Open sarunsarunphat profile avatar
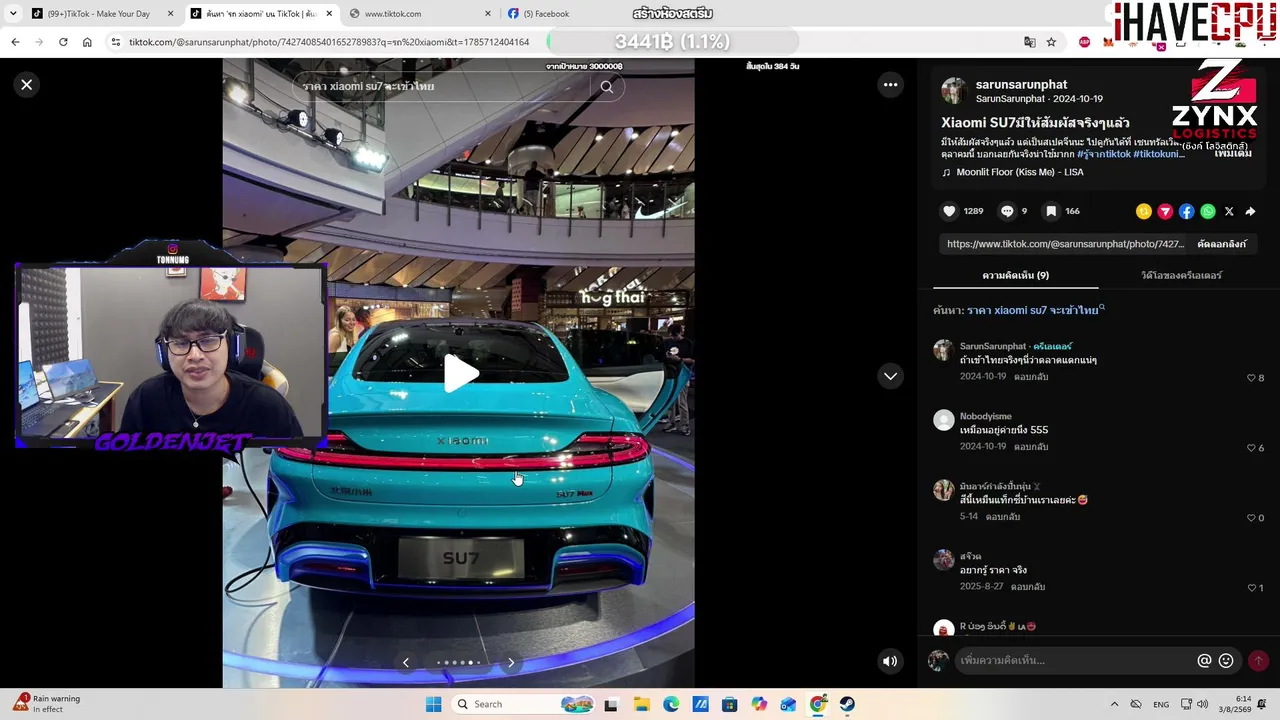Screen dimensions: 1280x720 [x=954, y=90]
